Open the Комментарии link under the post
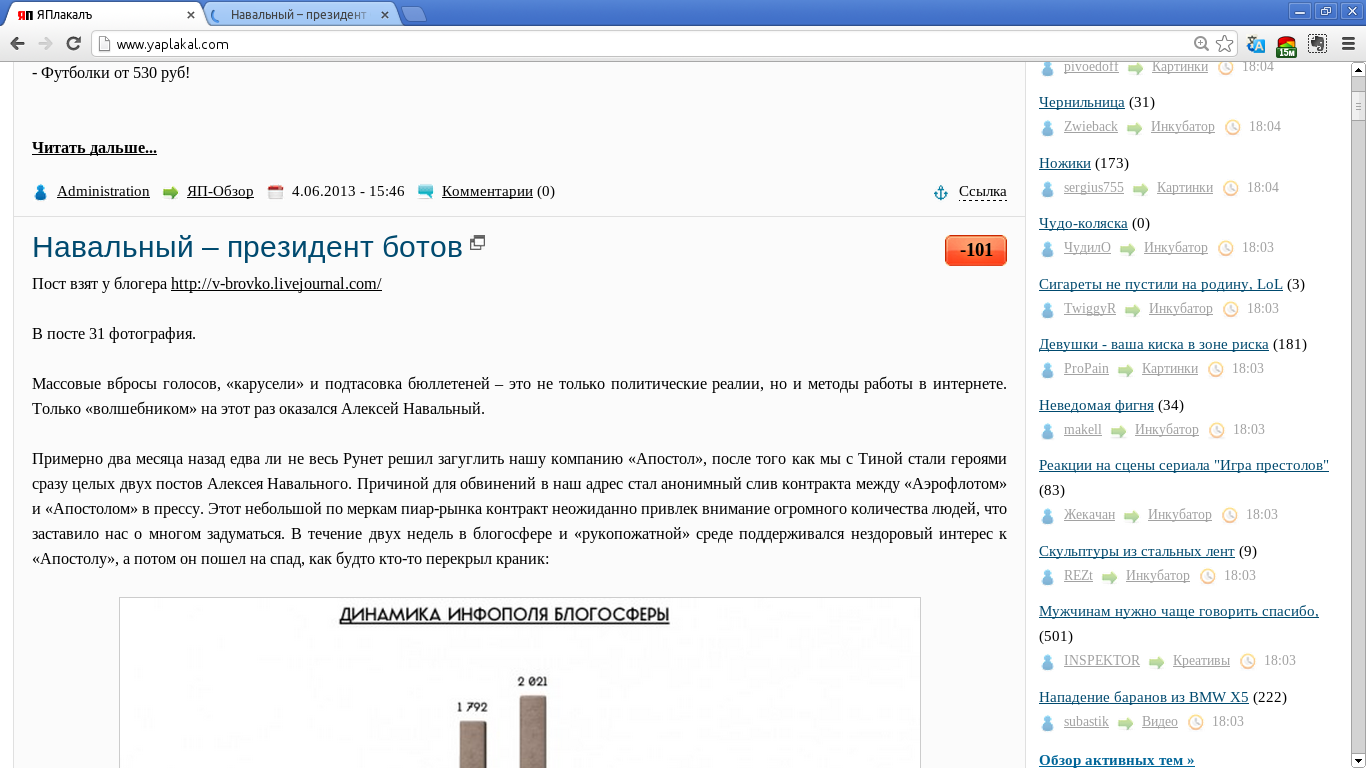Screen dimensions: 1366x768 pyautogui.click(x=487, y=192)
